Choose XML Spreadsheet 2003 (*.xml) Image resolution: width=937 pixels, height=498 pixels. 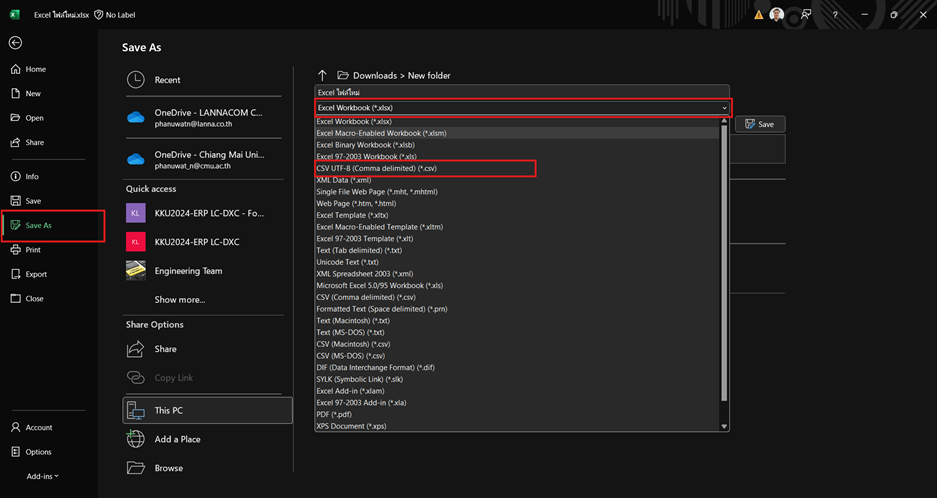coord(518,274)
